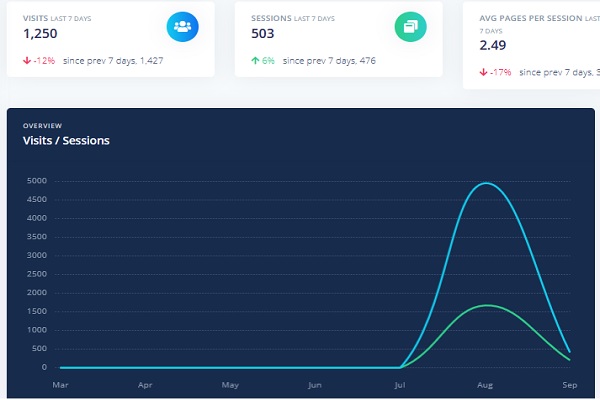Click the 'VISITS LAST 7 DAYS' label
The image size is (600, 400).
tap(57, 18)
